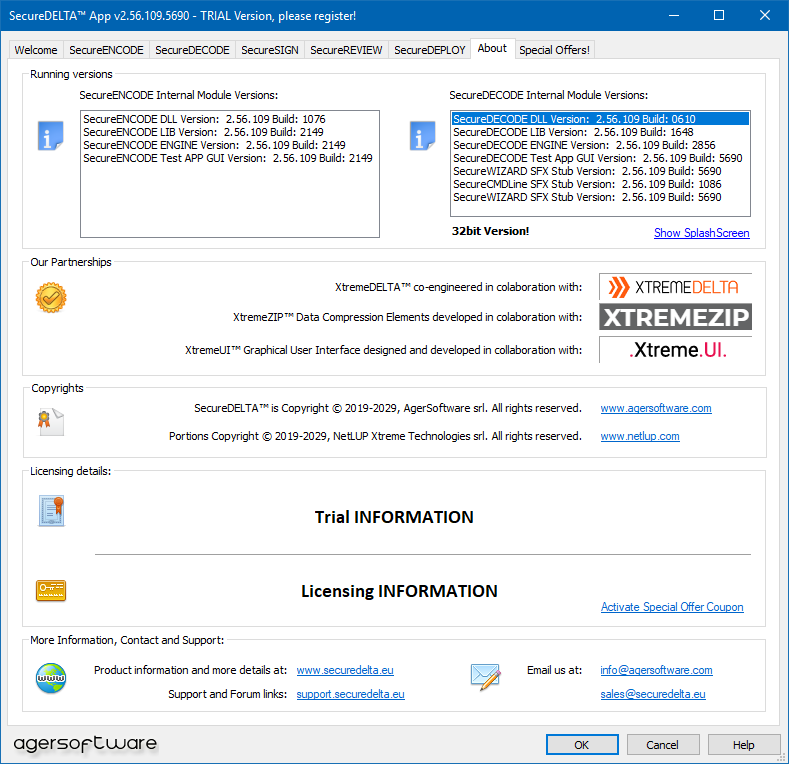This screenshot has height=764, width=789.
Task: Click the copyright certificate ribbon icon
Action: (x=51, y=422)
